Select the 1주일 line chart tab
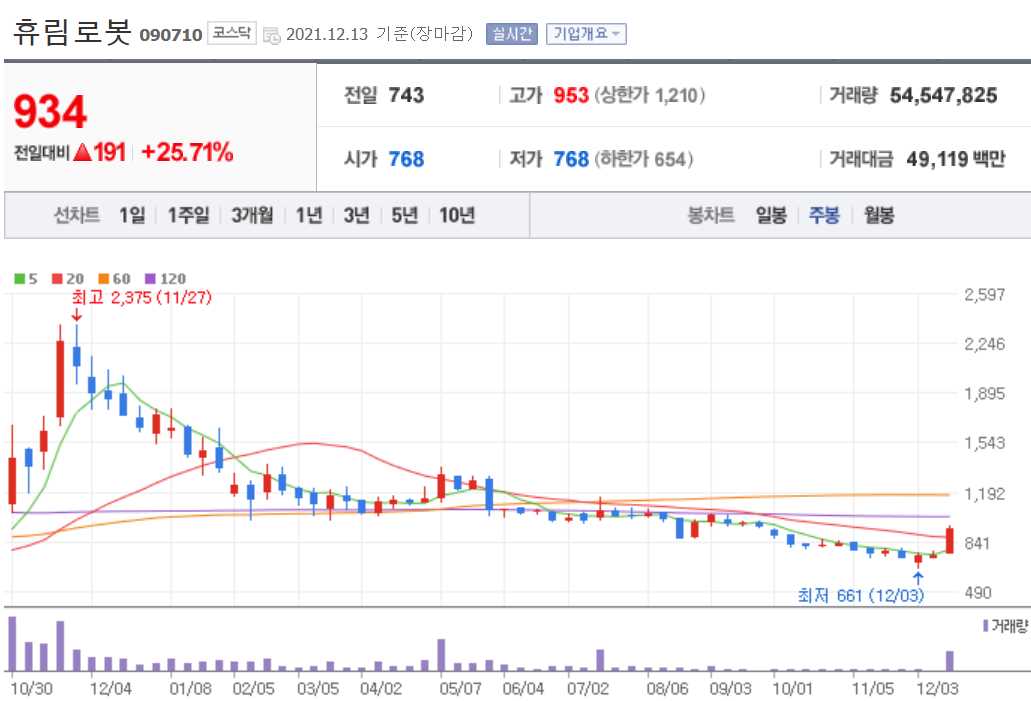1031x701 pixels. pos(188,215)
